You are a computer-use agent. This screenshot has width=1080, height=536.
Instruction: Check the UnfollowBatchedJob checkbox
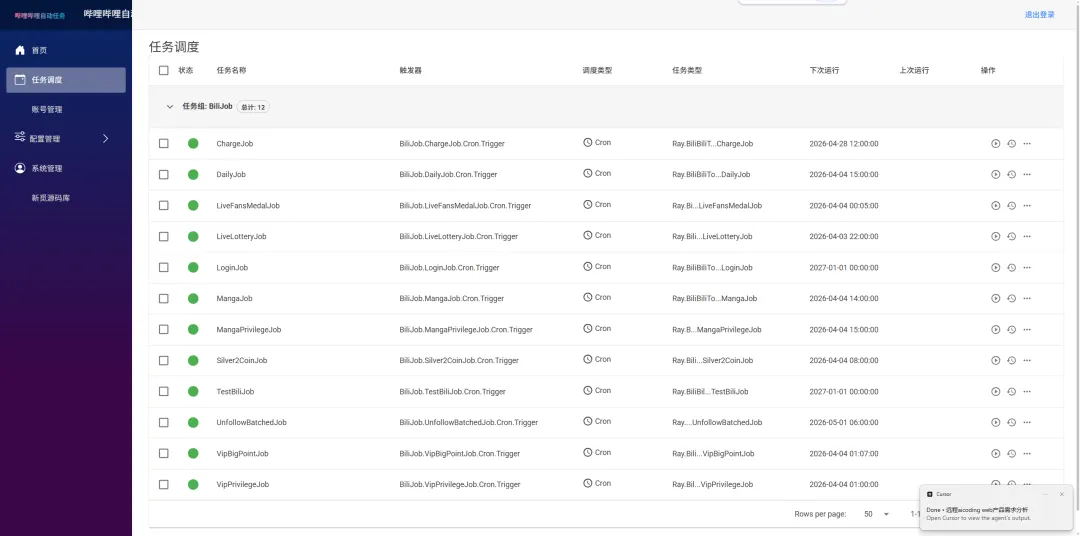coord(164,423)
